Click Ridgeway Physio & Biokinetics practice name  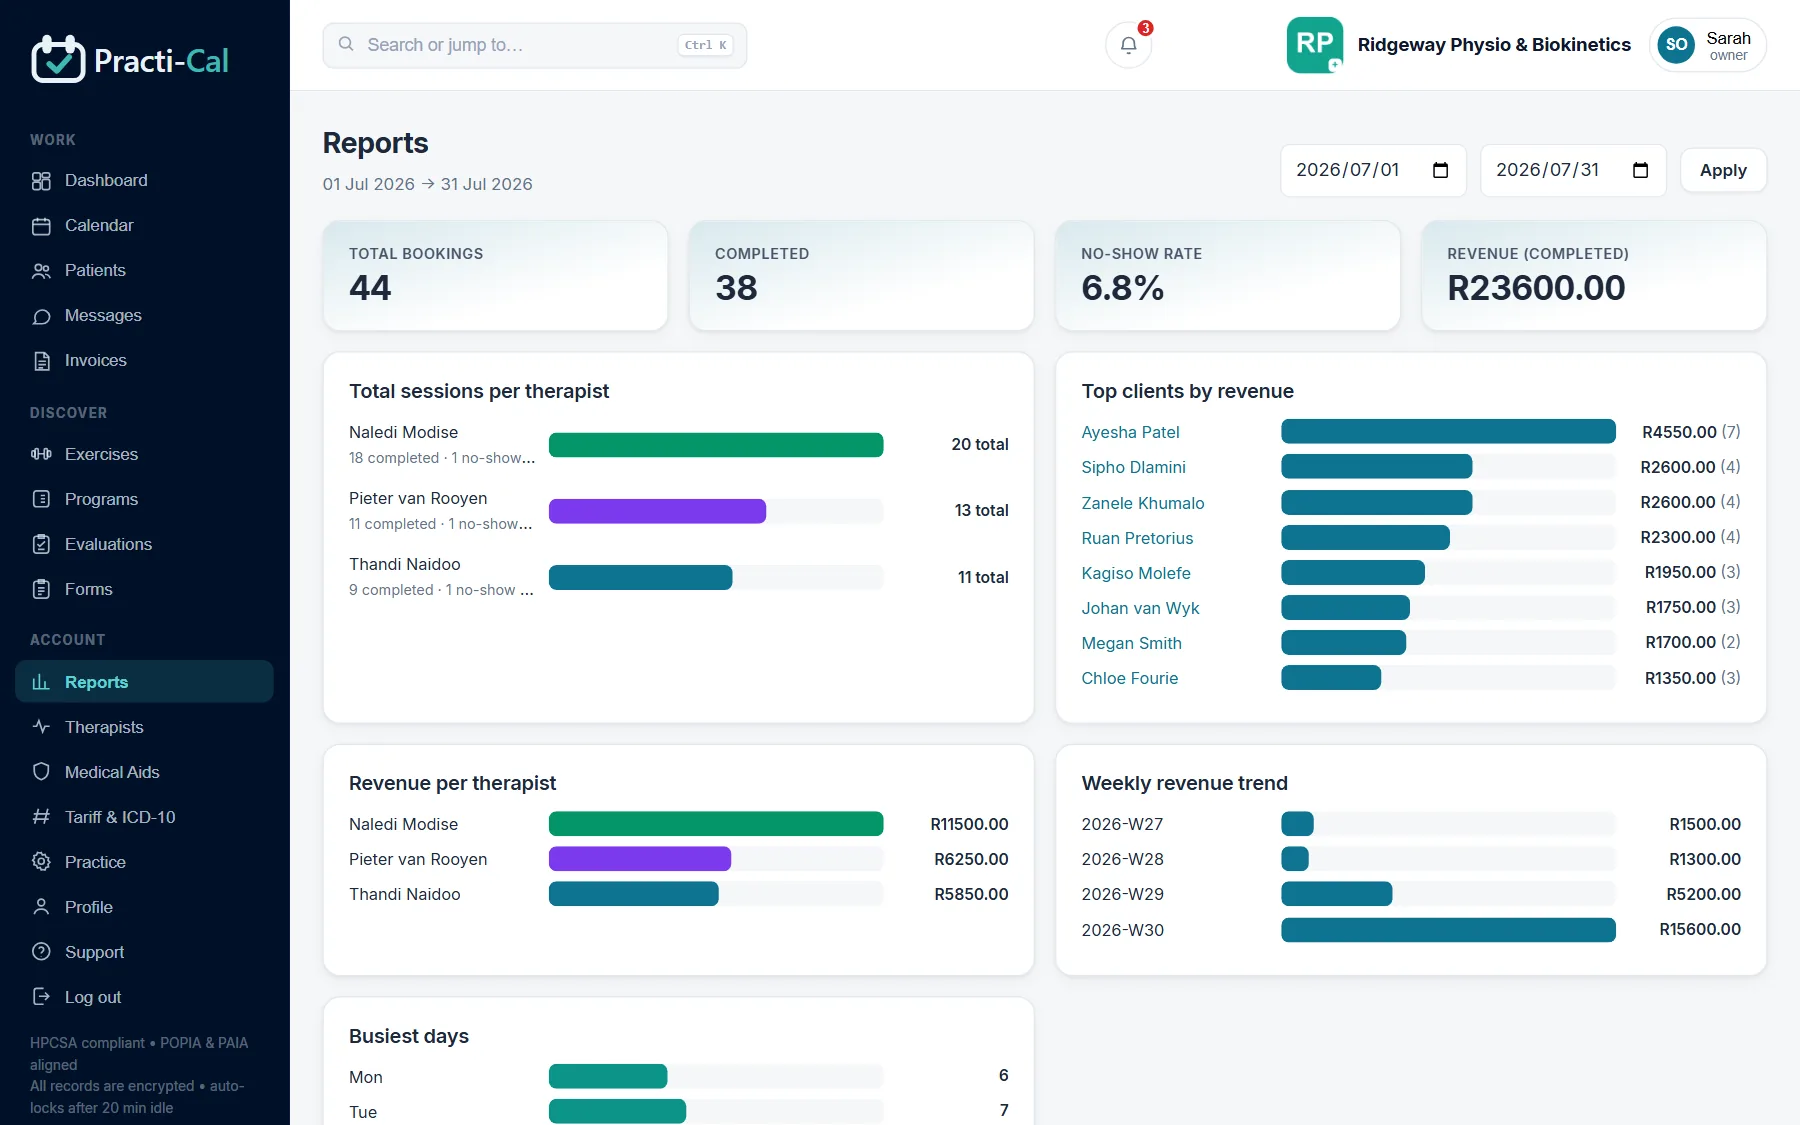(x=1493, y=45)
